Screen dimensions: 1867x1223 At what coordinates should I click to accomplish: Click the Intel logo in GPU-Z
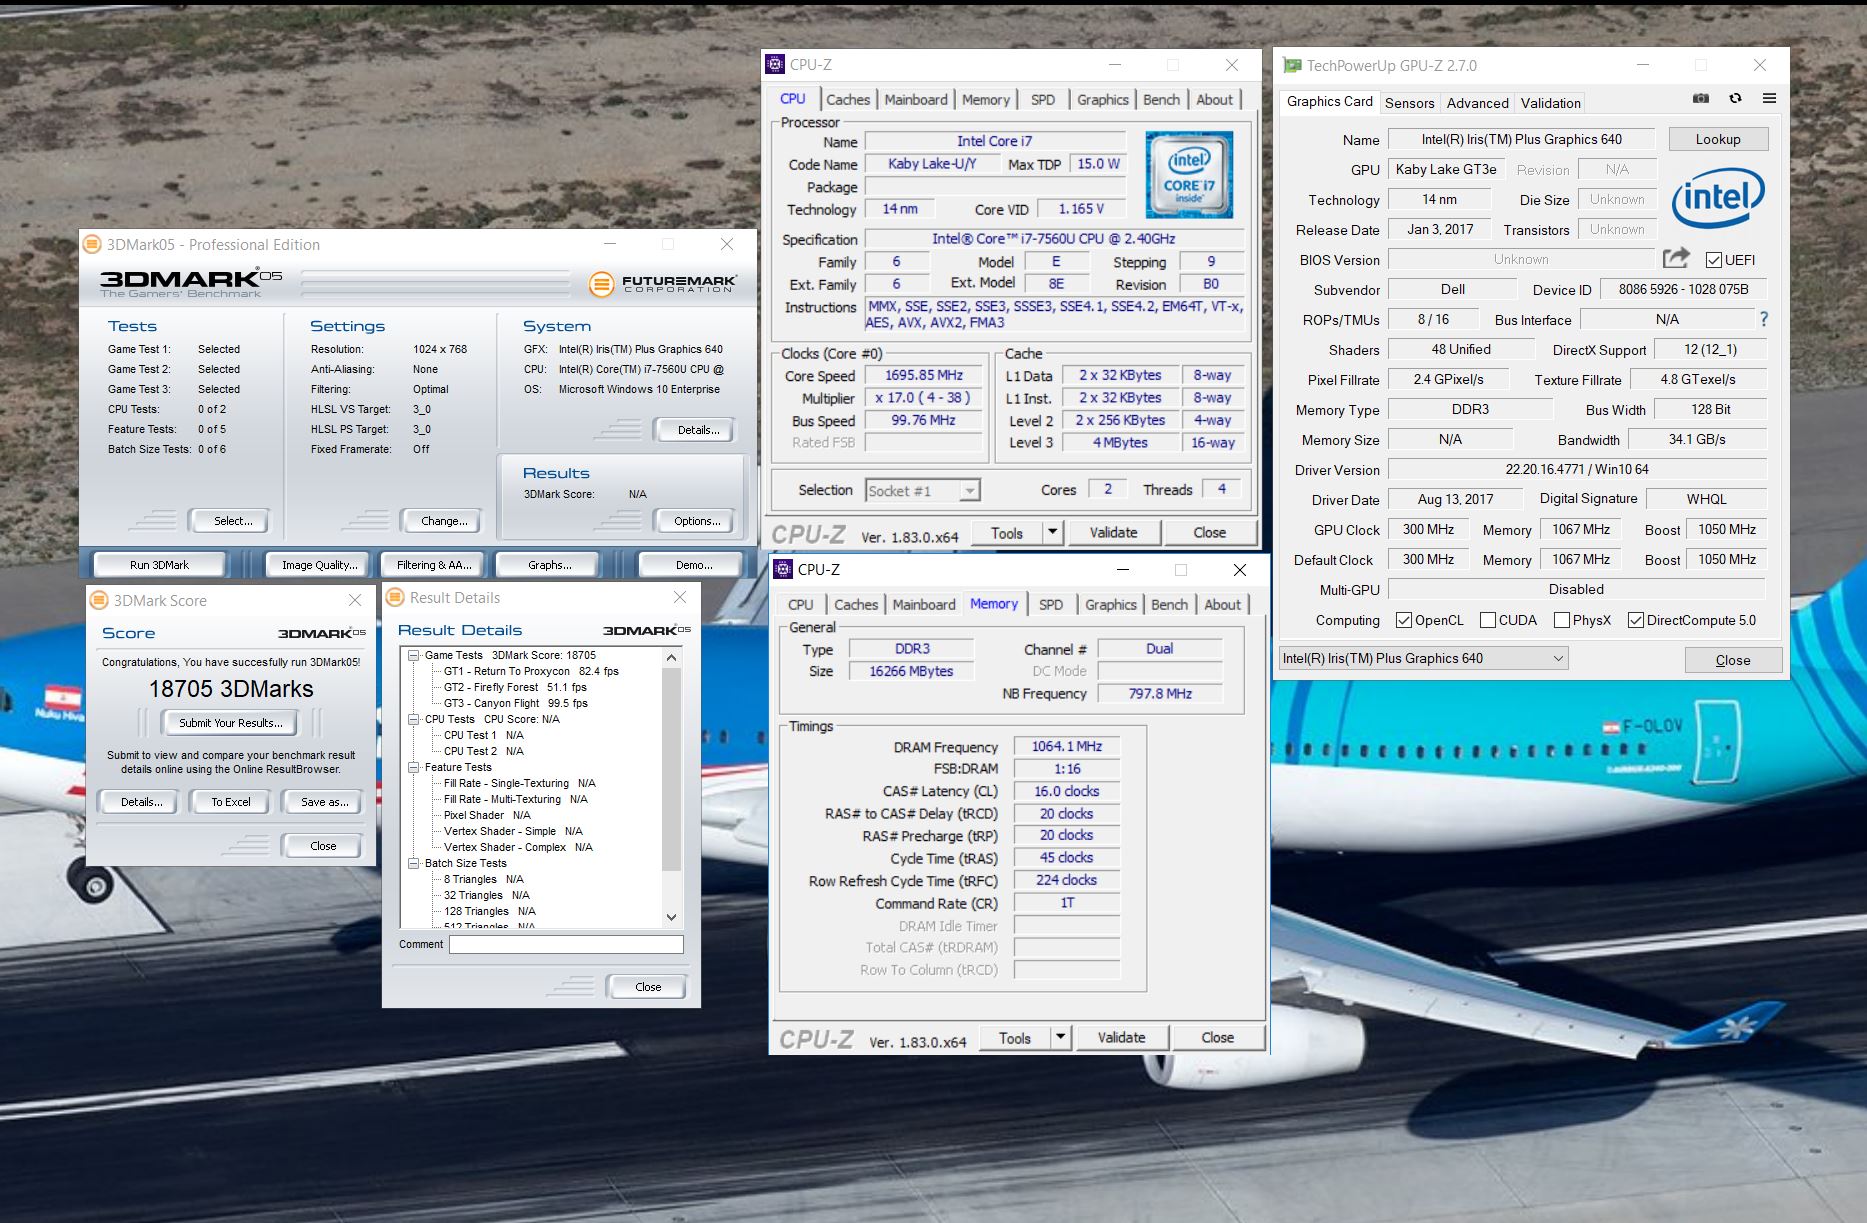pos(1718,197)
